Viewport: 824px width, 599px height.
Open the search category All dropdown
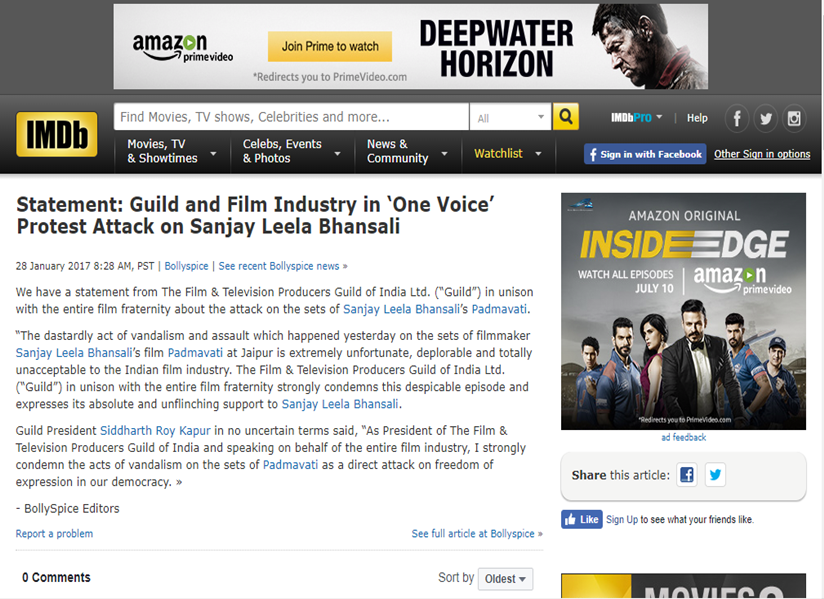510,117
